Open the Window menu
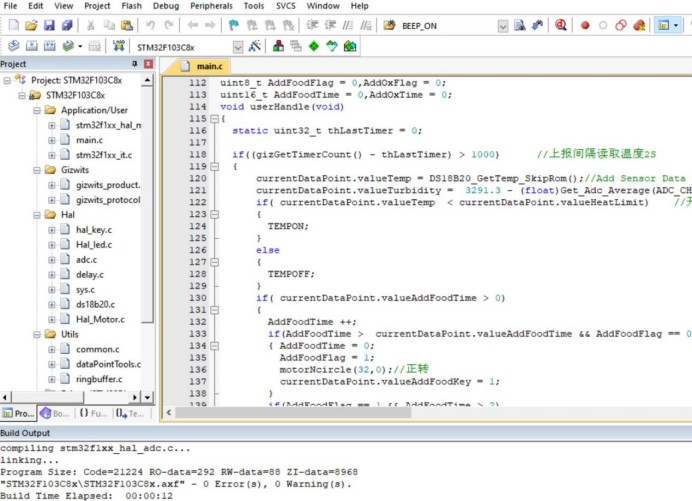Viewport: 692px width, 501px height. (323, 6)
